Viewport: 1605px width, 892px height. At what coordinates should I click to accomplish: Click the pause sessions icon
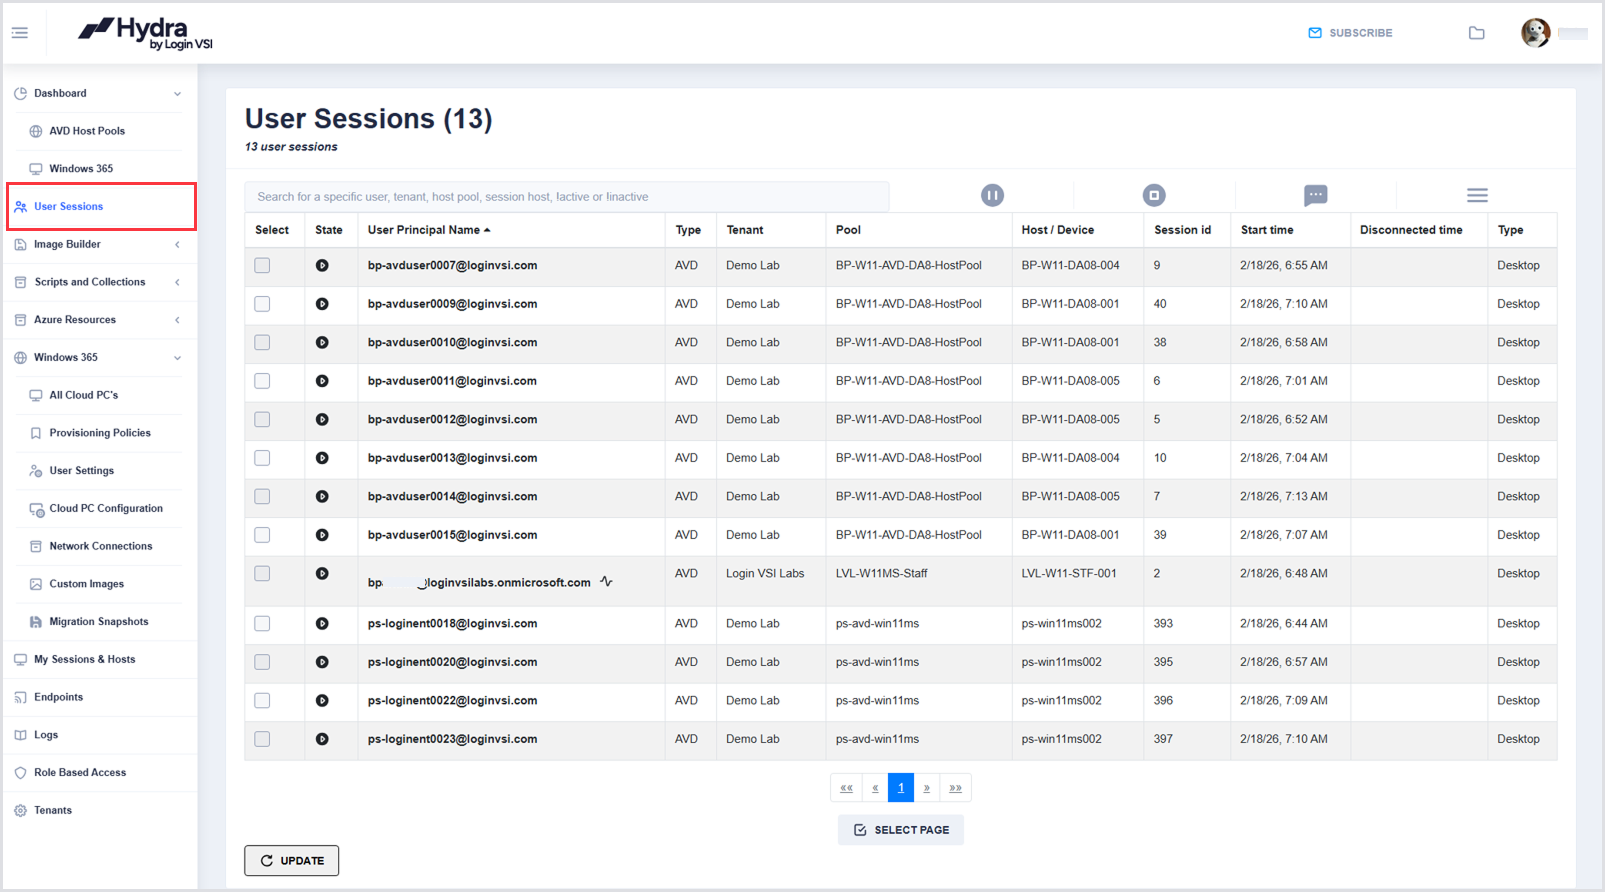click(992, 196)
